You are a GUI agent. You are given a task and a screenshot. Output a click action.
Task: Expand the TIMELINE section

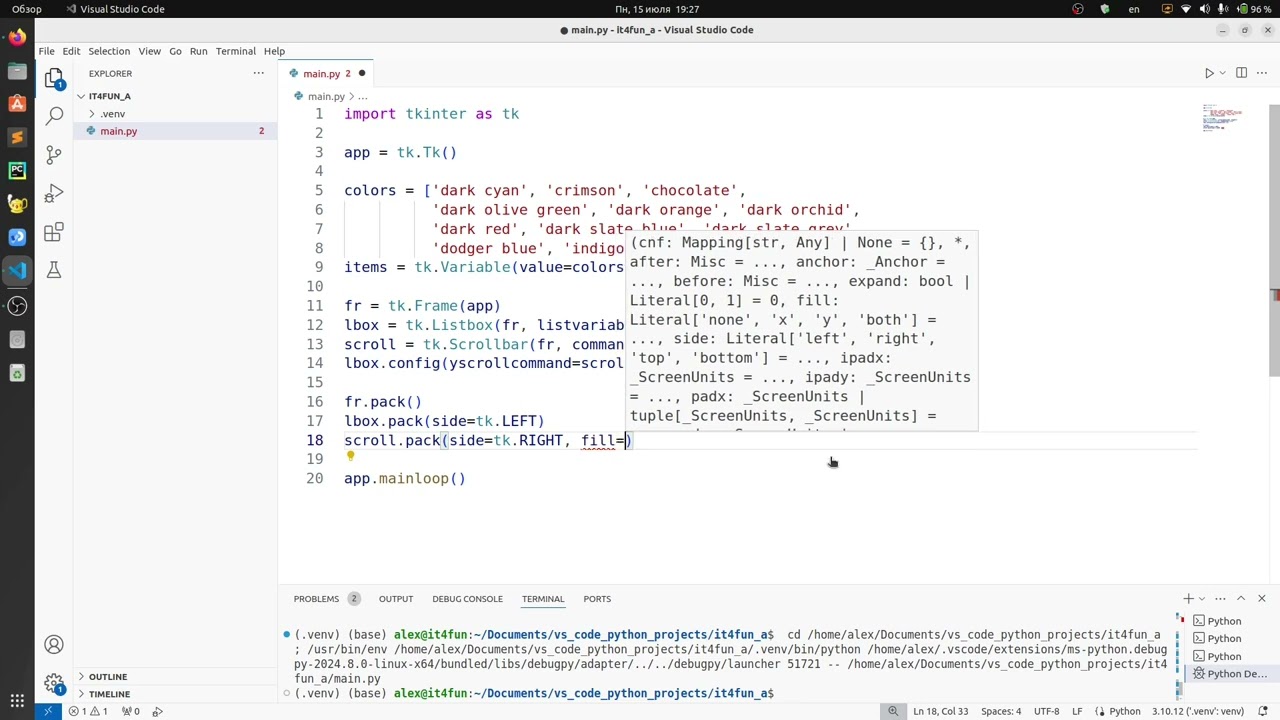click(x=109, y=694)
